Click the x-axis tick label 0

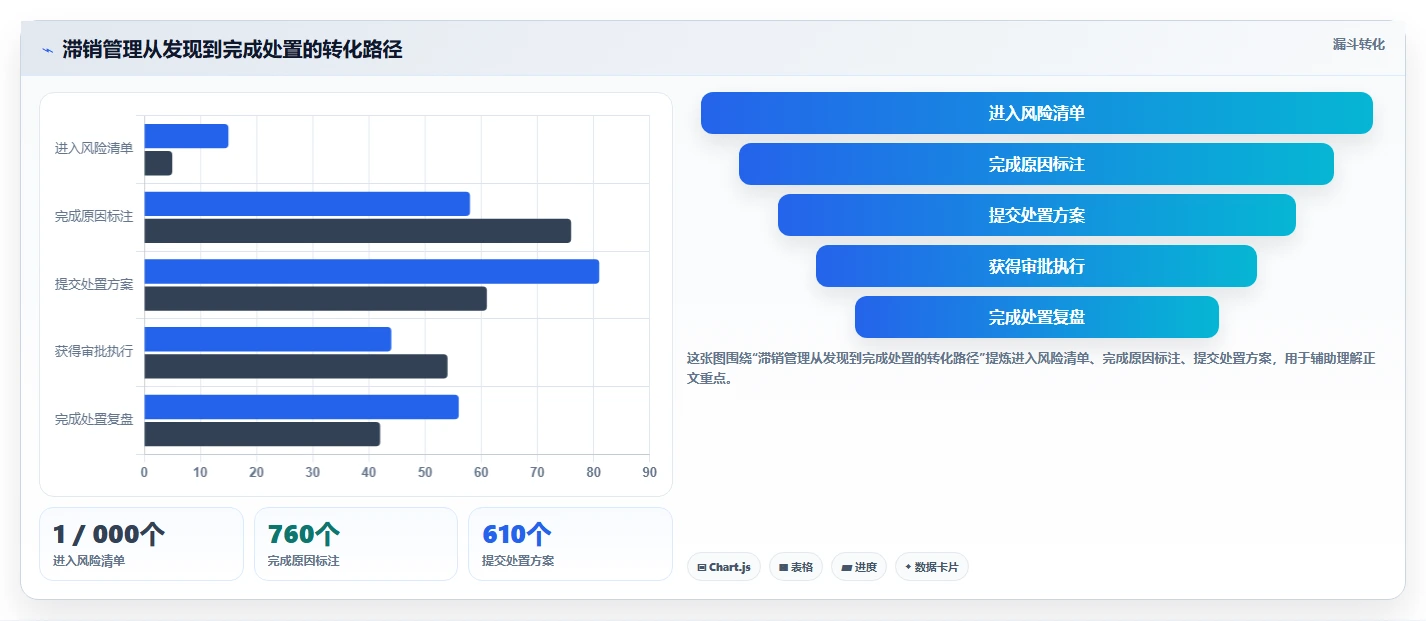(x=144, y=473)
